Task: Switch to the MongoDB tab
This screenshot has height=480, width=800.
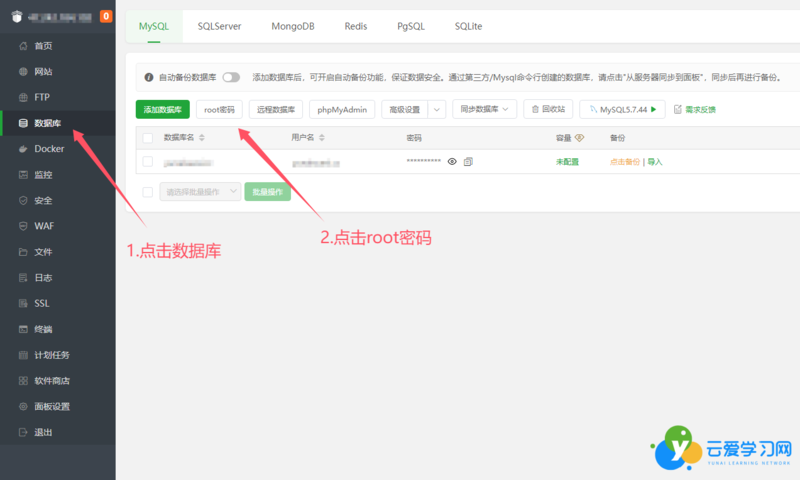Action: [293, 27]
